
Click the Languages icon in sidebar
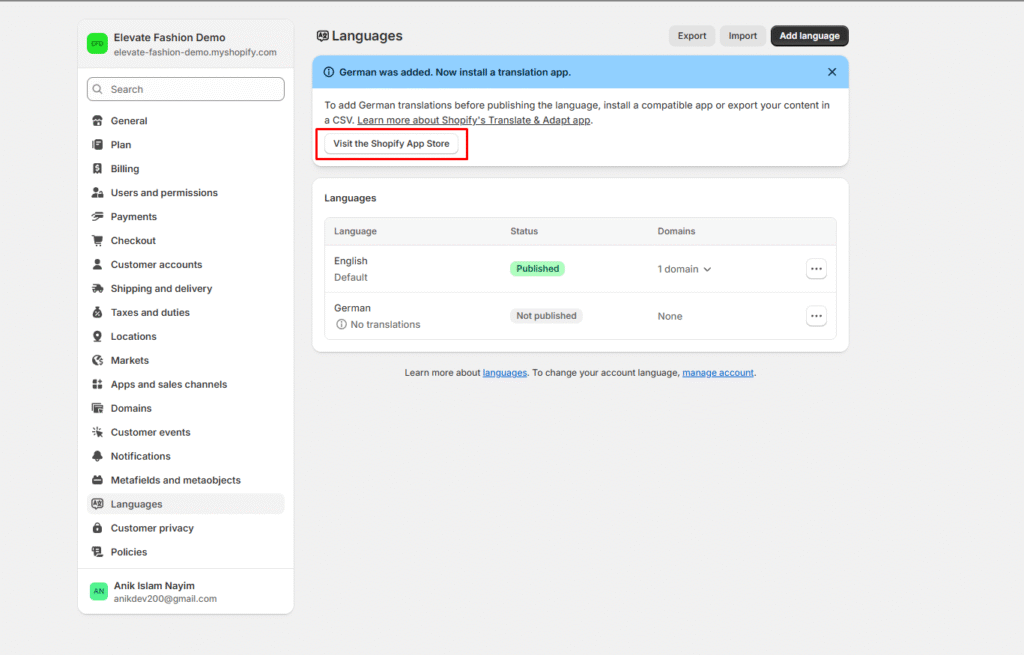tap(97, 503)
